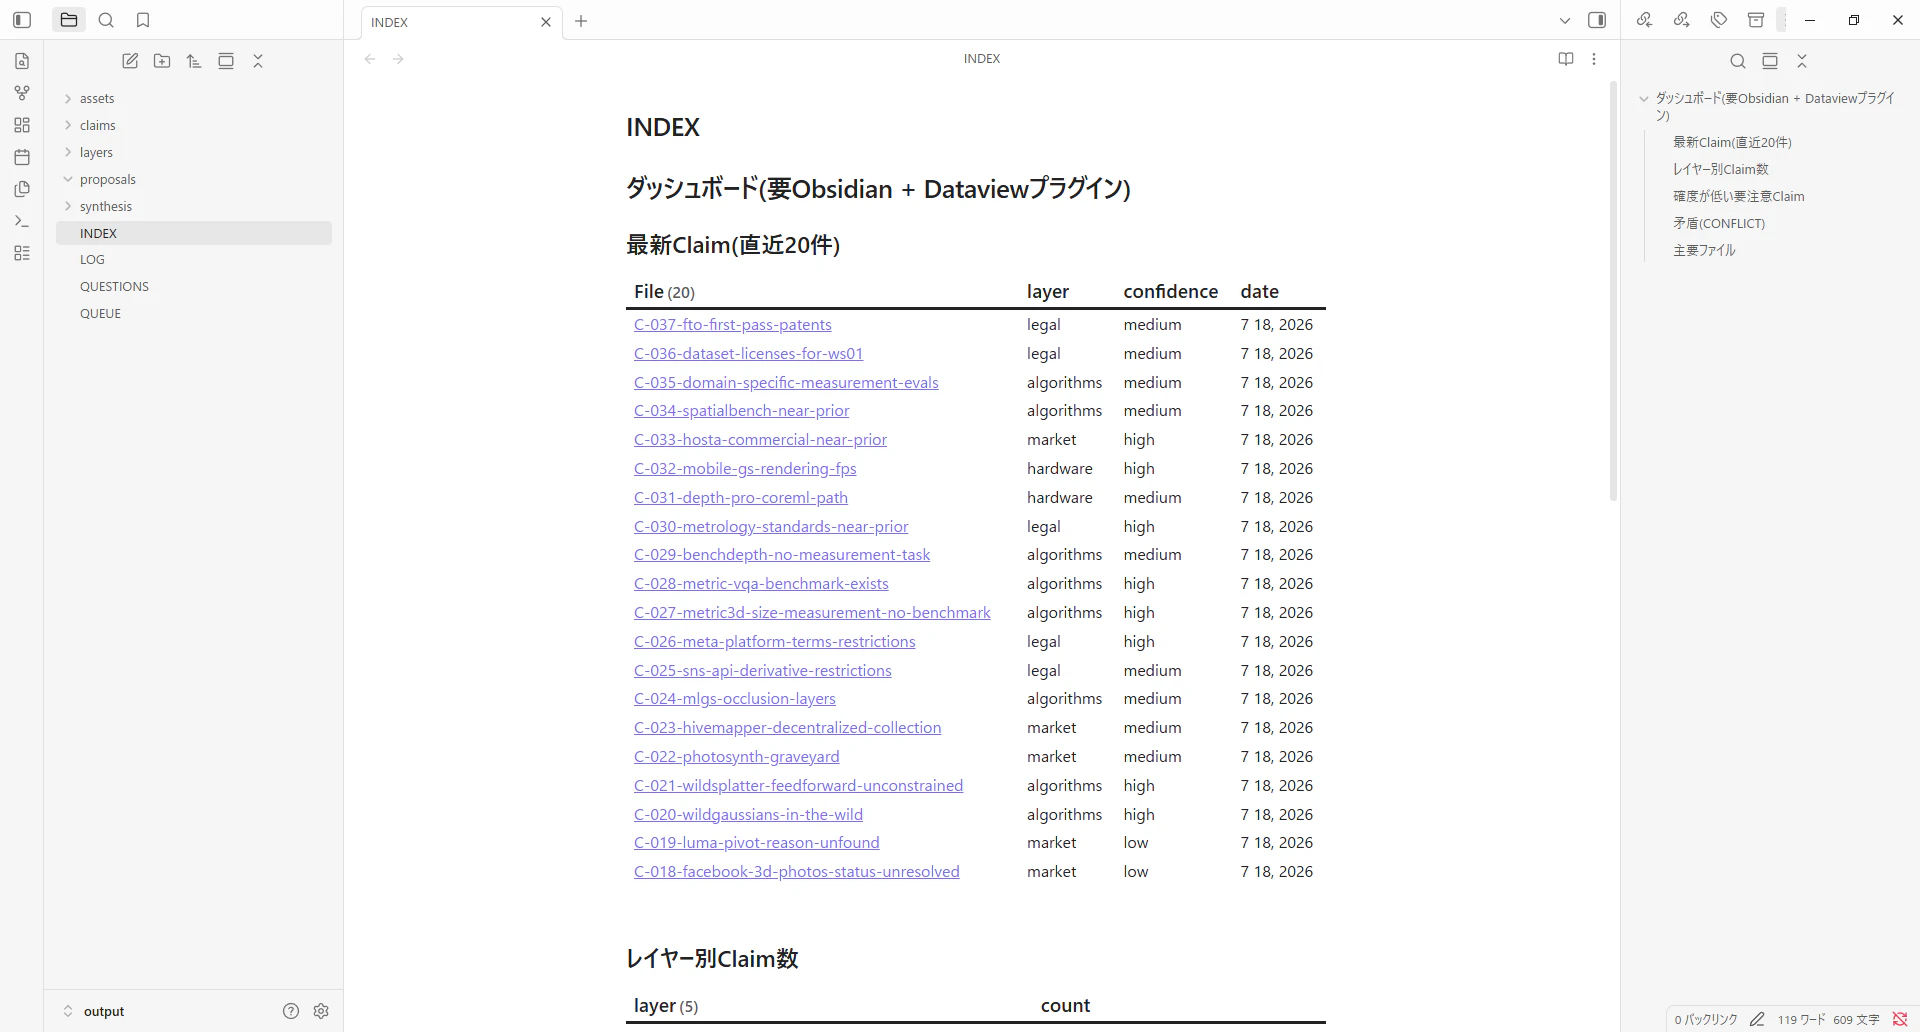This screenshot has height=1032, width=1920.
Task: Follow the C-032-mobile-gs-rendering-fps link
Action: pyautogui.click(x=745, y=469)
